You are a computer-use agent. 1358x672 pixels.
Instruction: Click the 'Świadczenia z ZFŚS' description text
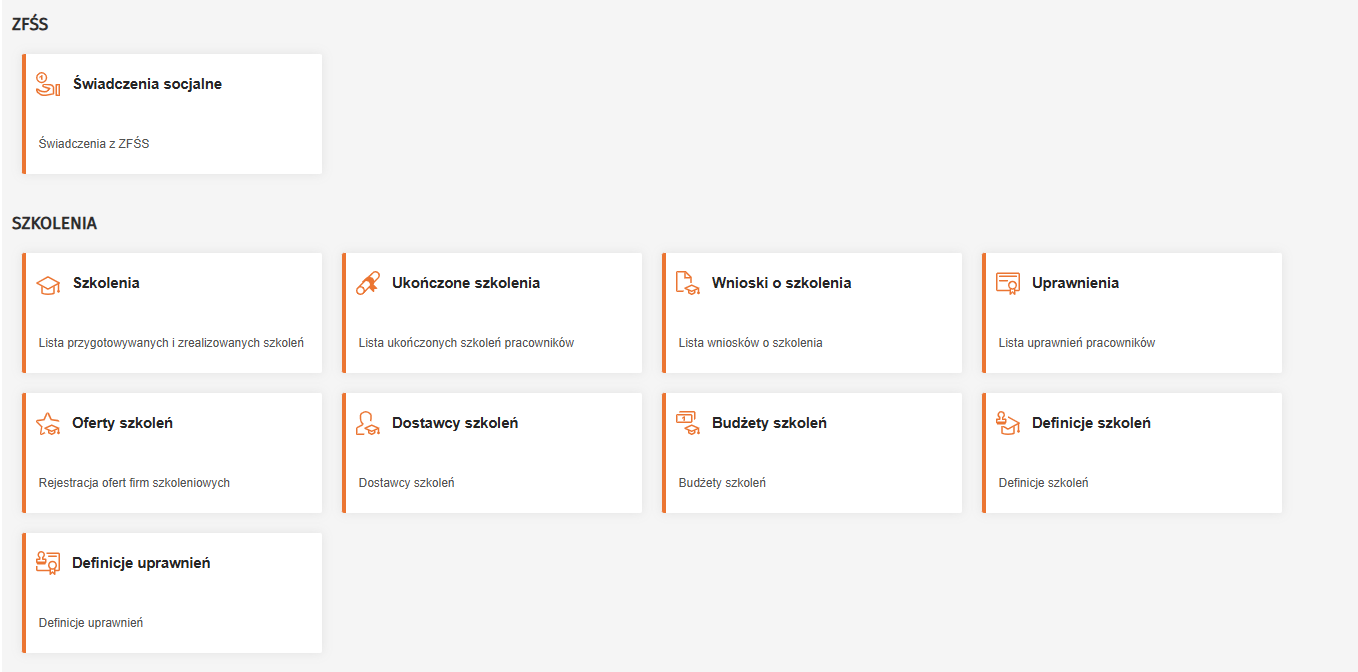tap(94, 144)
